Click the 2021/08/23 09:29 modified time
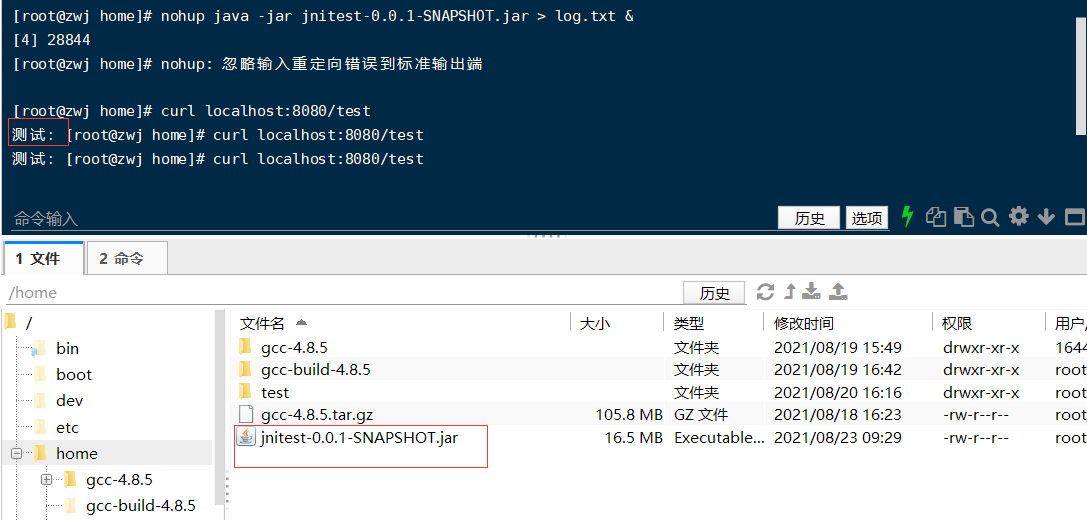 [x=837, y=437]
